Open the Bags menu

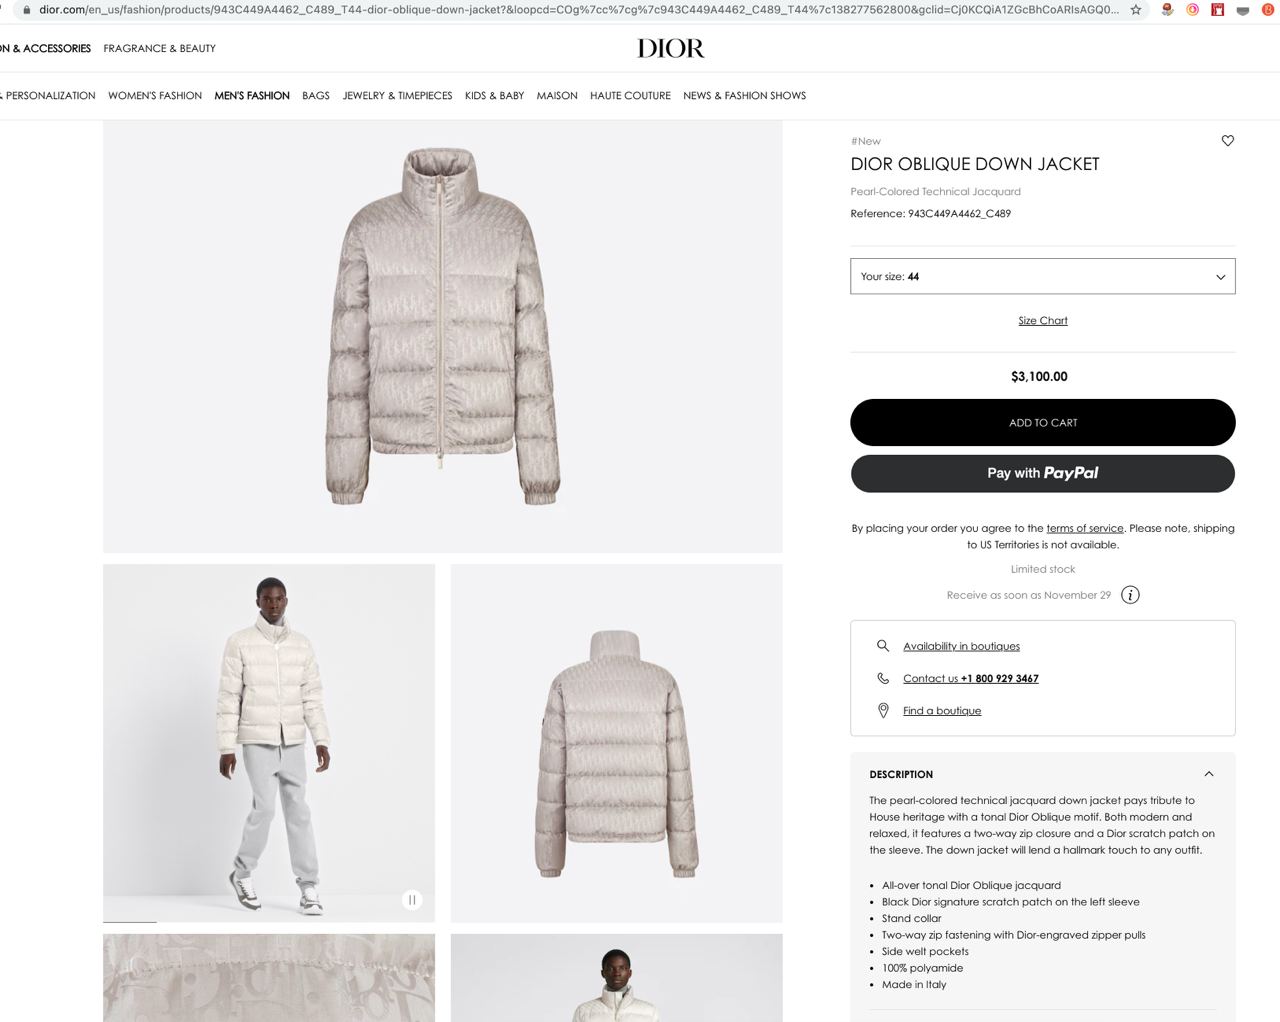(316, 96)
